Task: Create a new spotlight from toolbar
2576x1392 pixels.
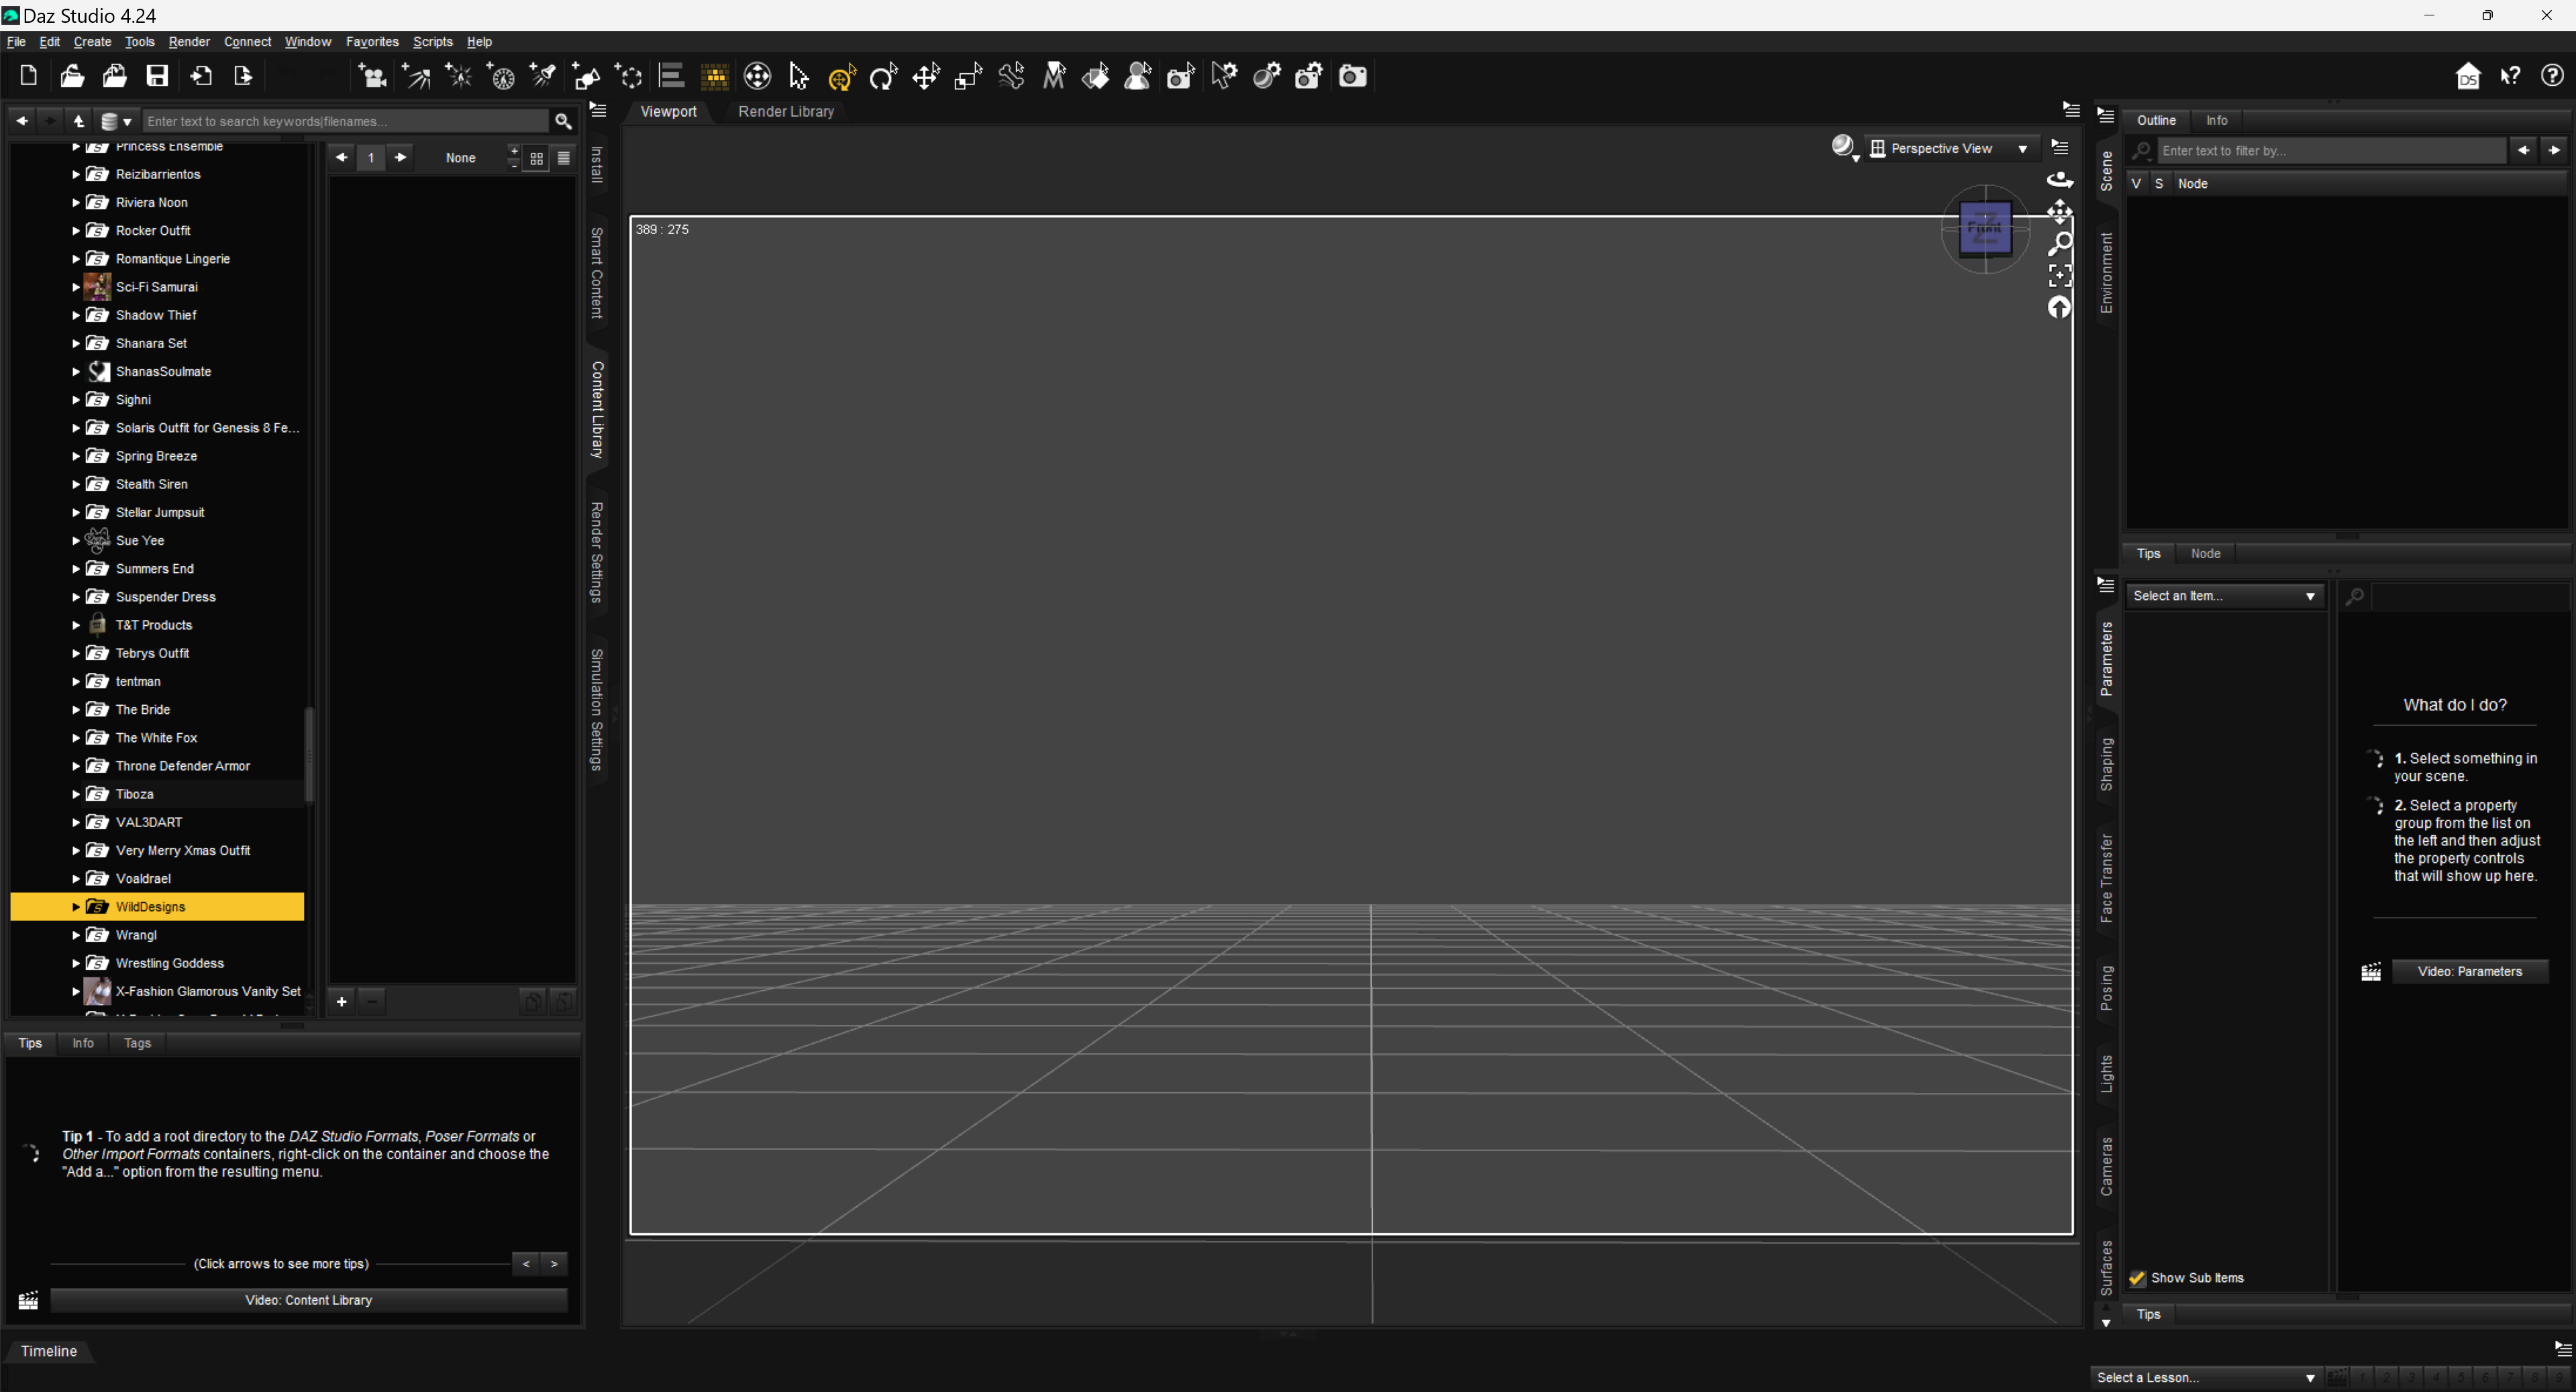Action: [544, 76]
